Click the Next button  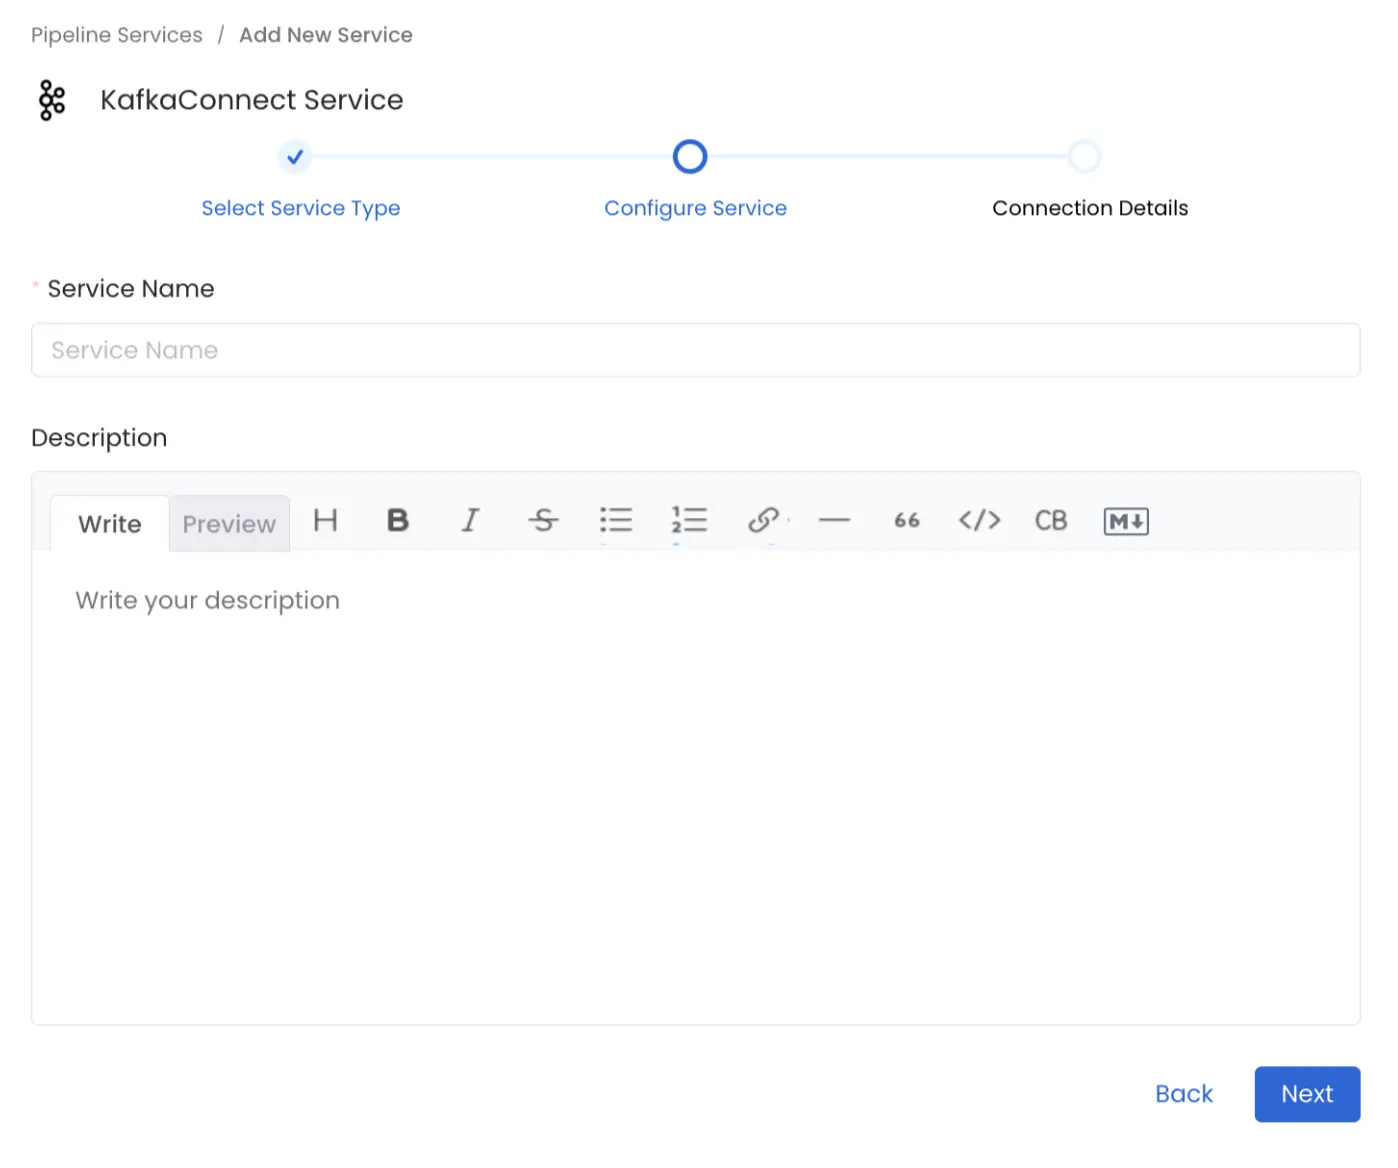(1307, 1094)
